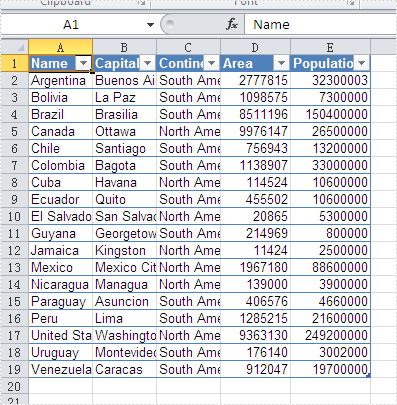The height and width of the screenshot is (405, 397).
Task: Click the Select All corner triangle
Action: click(x=15, y=47)
